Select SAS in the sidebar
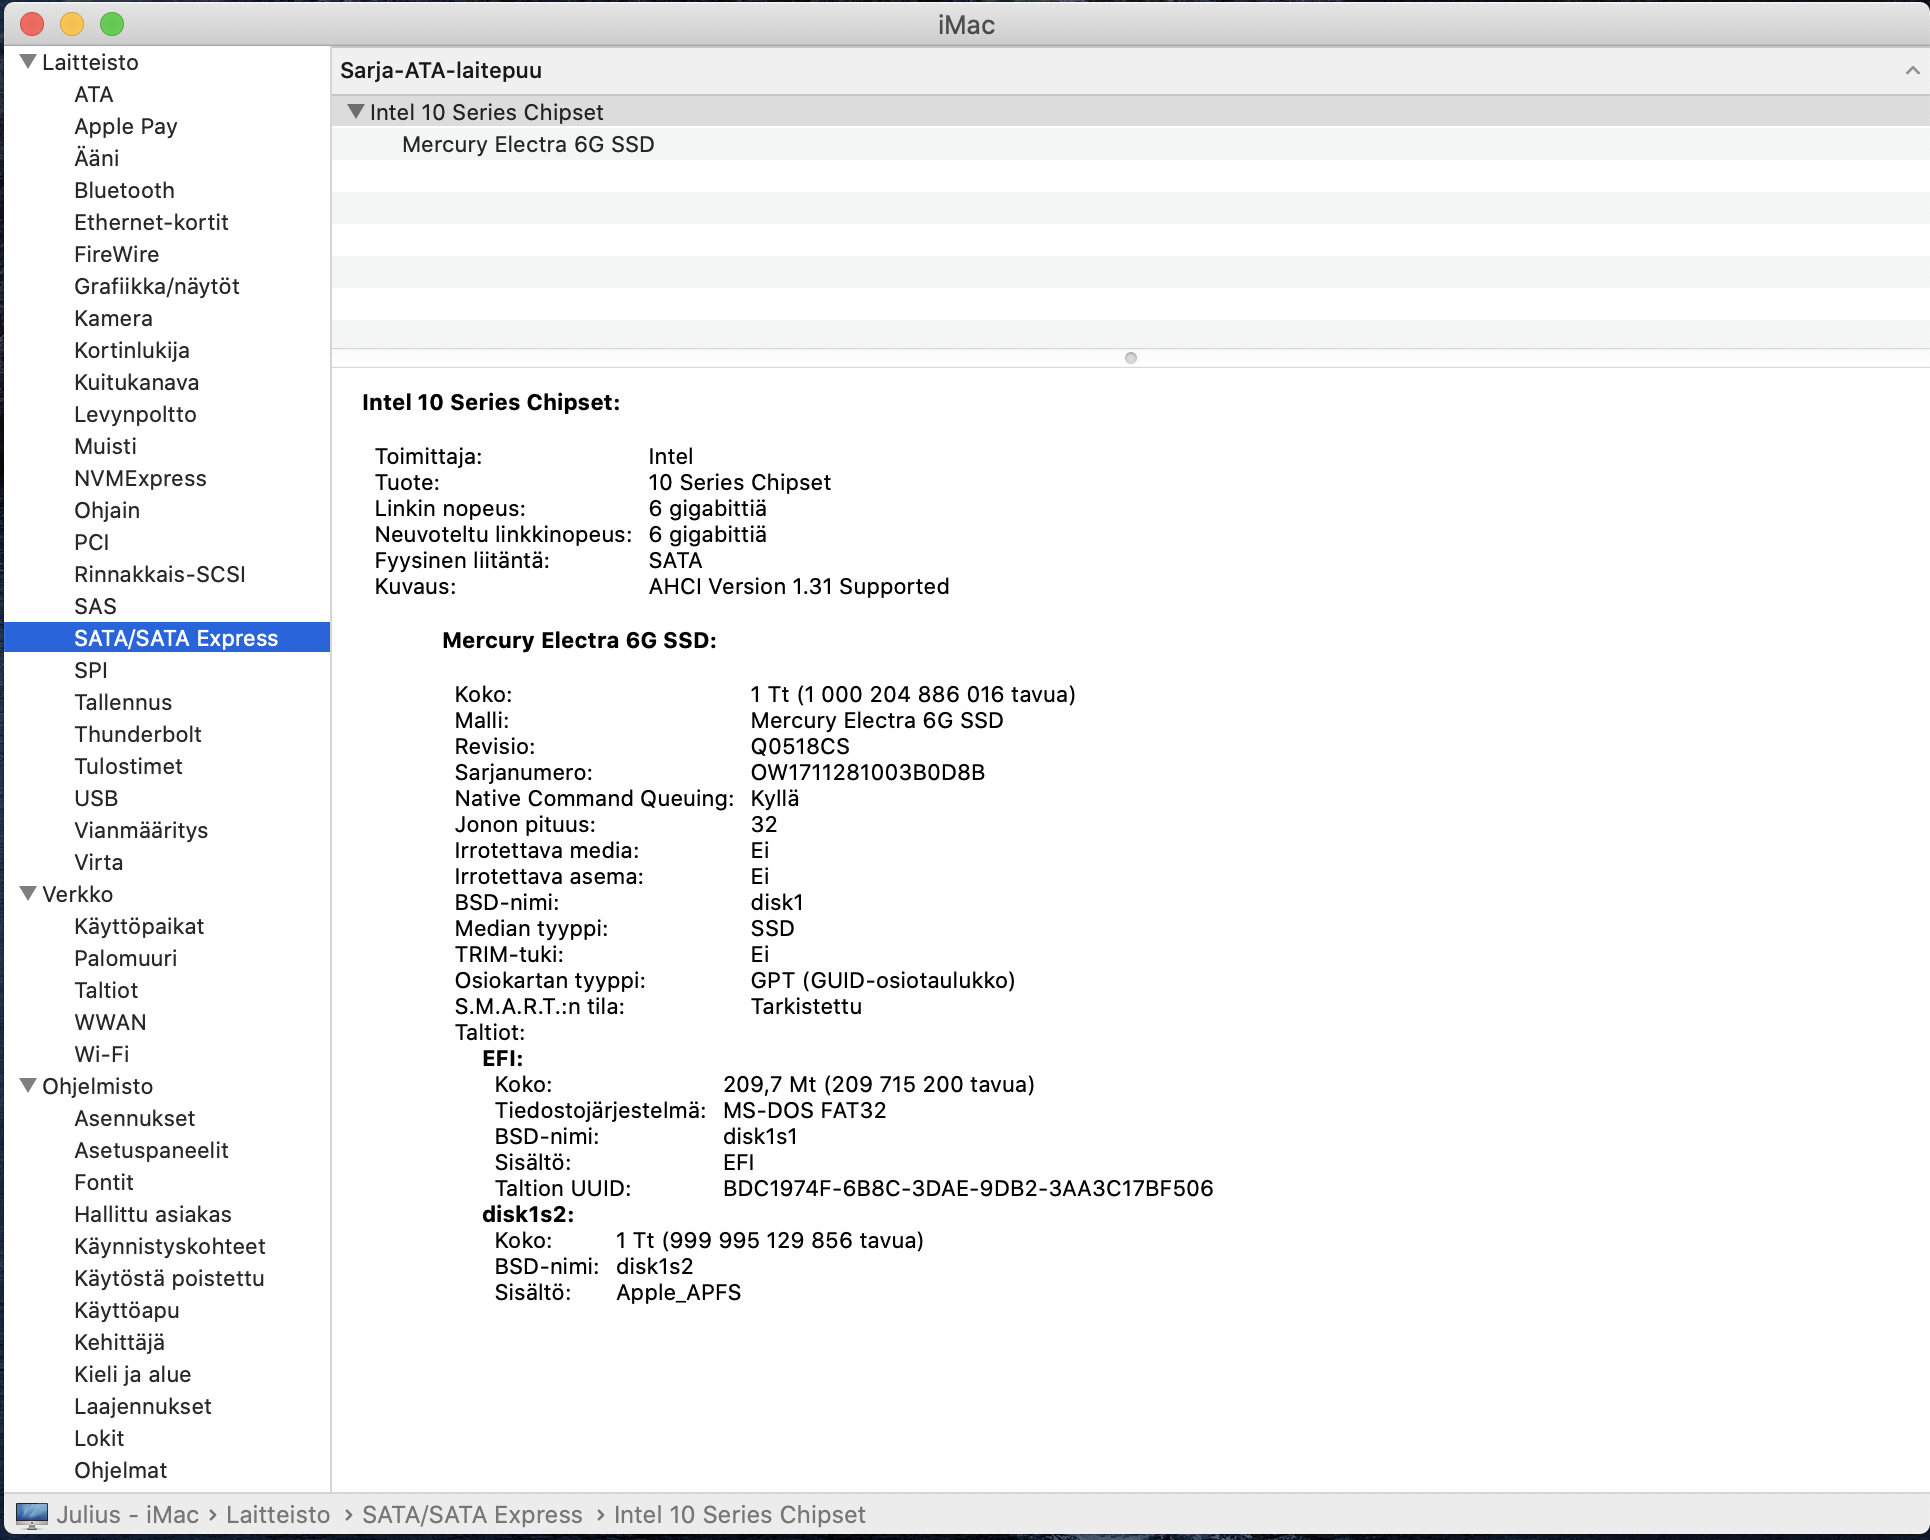This screenshot has width=1930, height=1540. tap(95, 606)
